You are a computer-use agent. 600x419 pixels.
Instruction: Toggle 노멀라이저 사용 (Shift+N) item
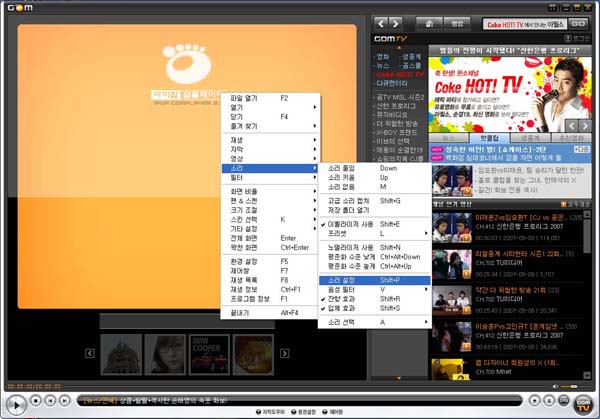click(x=374, y=248)
